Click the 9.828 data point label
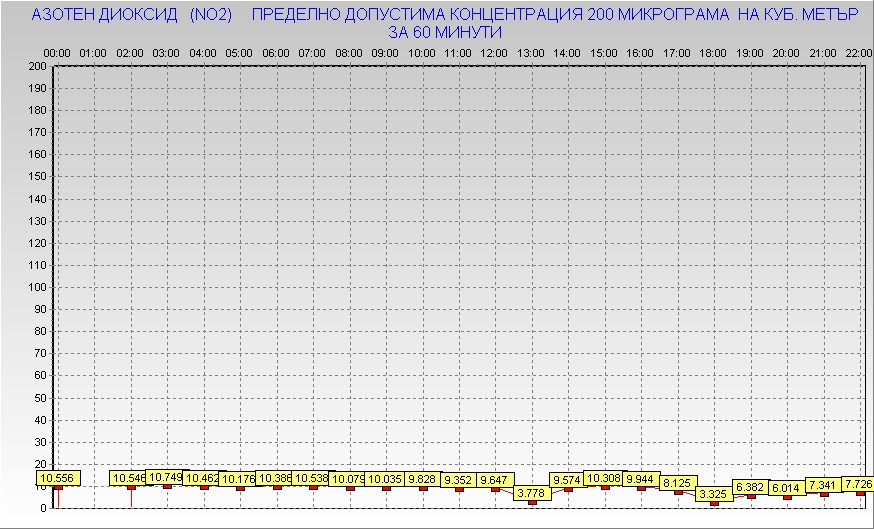The height and width of the screenshot is (529, 874). click(423, 479)
